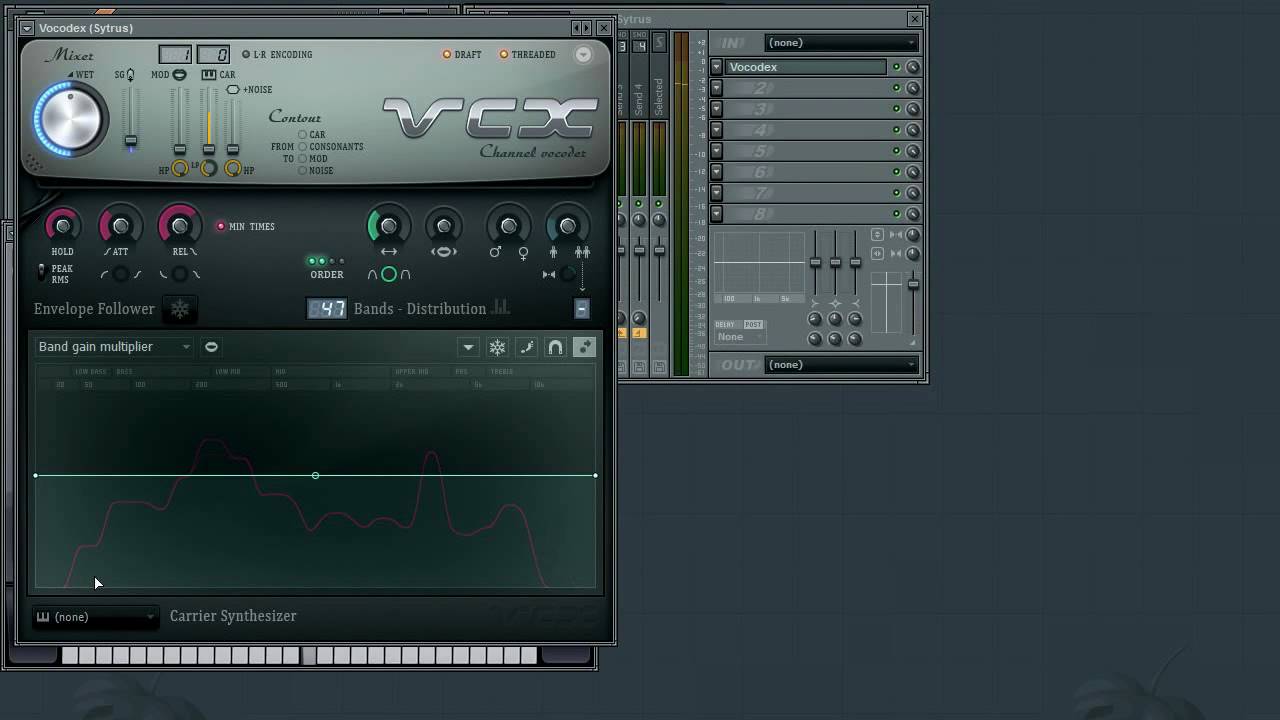Click the SG sidechain icon
The height and width of the screenshot is (720, 1280).
[x=130, y=75]
